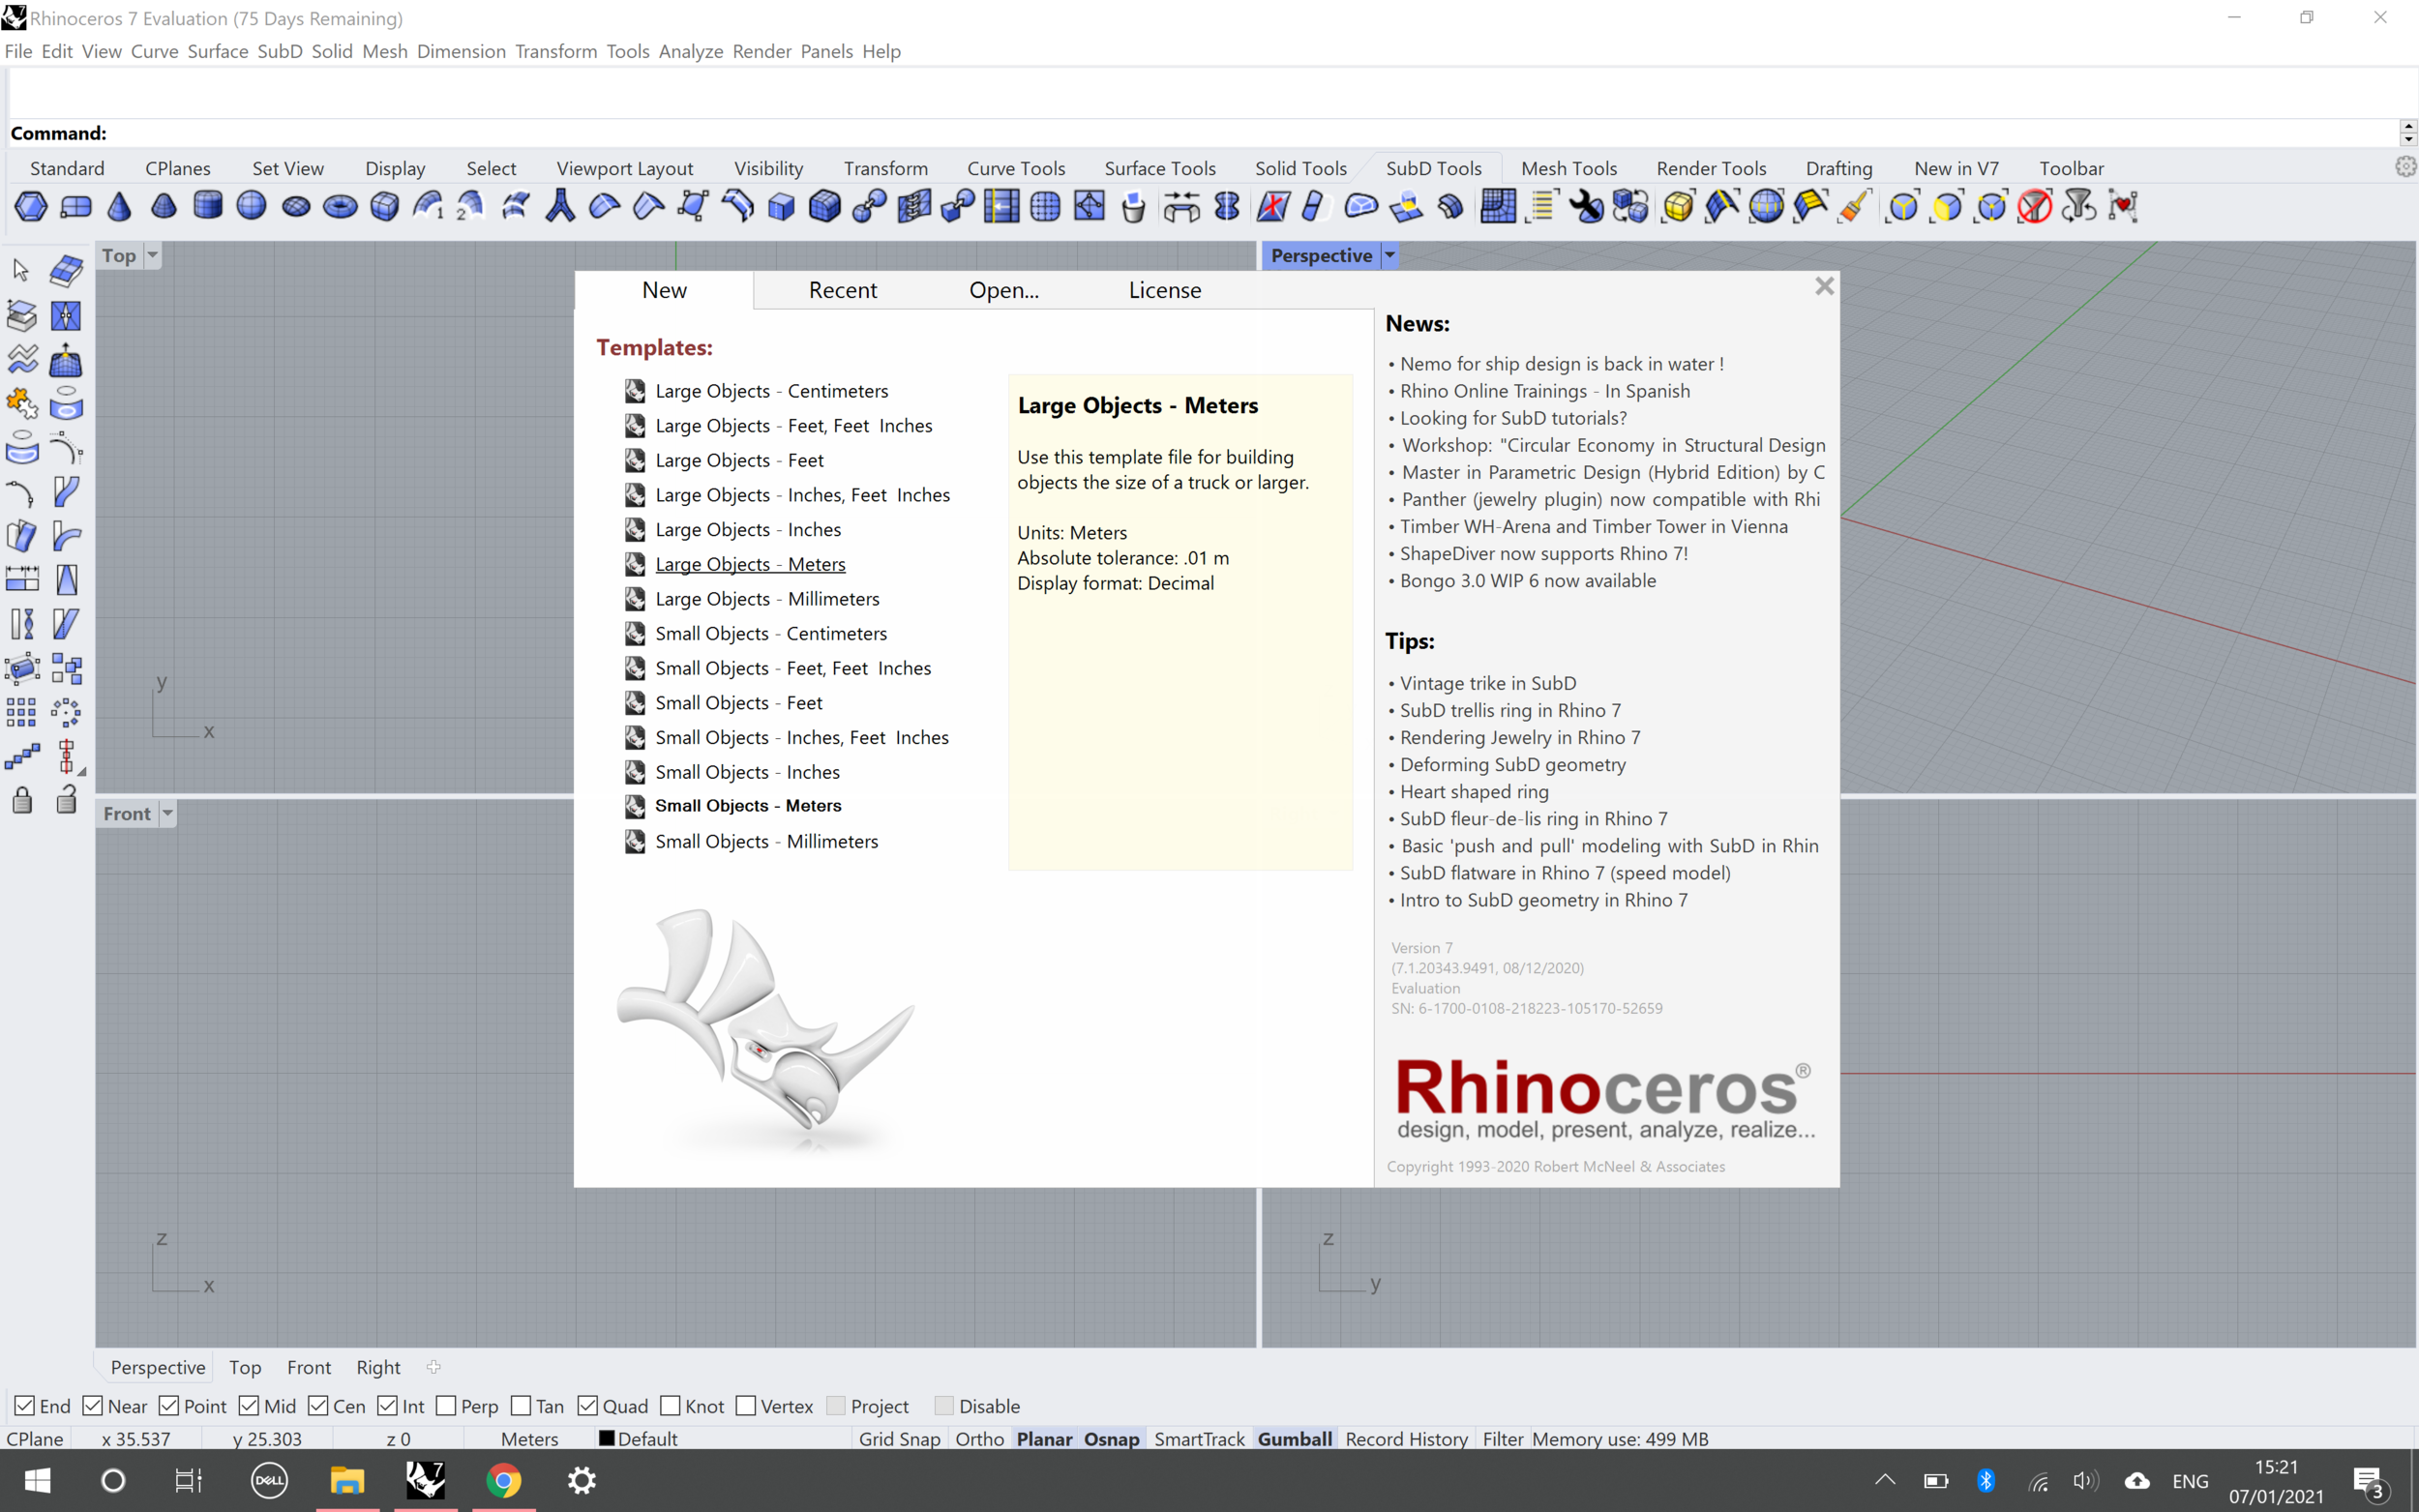The height and width of the screenshot is (1512, 2419).
Task: Switch to the Recent tab in splash dialog
Action: tap(842, 290)
